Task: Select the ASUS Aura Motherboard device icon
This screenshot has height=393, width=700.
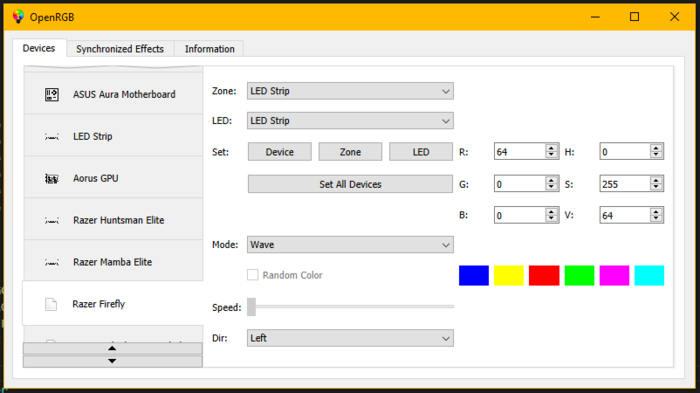Action: click(52, 94)
